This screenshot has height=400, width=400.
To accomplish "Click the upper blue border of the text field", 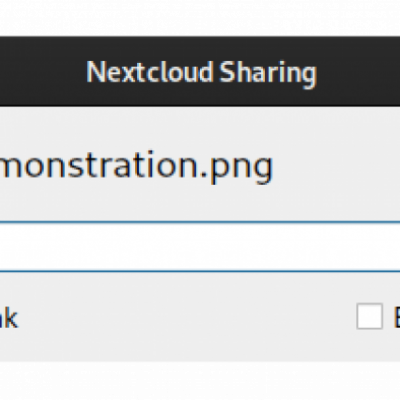I will [x=200, y=222].
